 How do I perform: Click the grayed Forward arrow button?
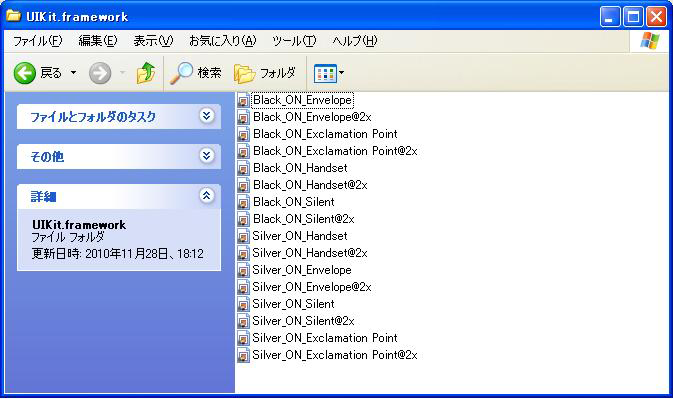click(x=100, y=73)
